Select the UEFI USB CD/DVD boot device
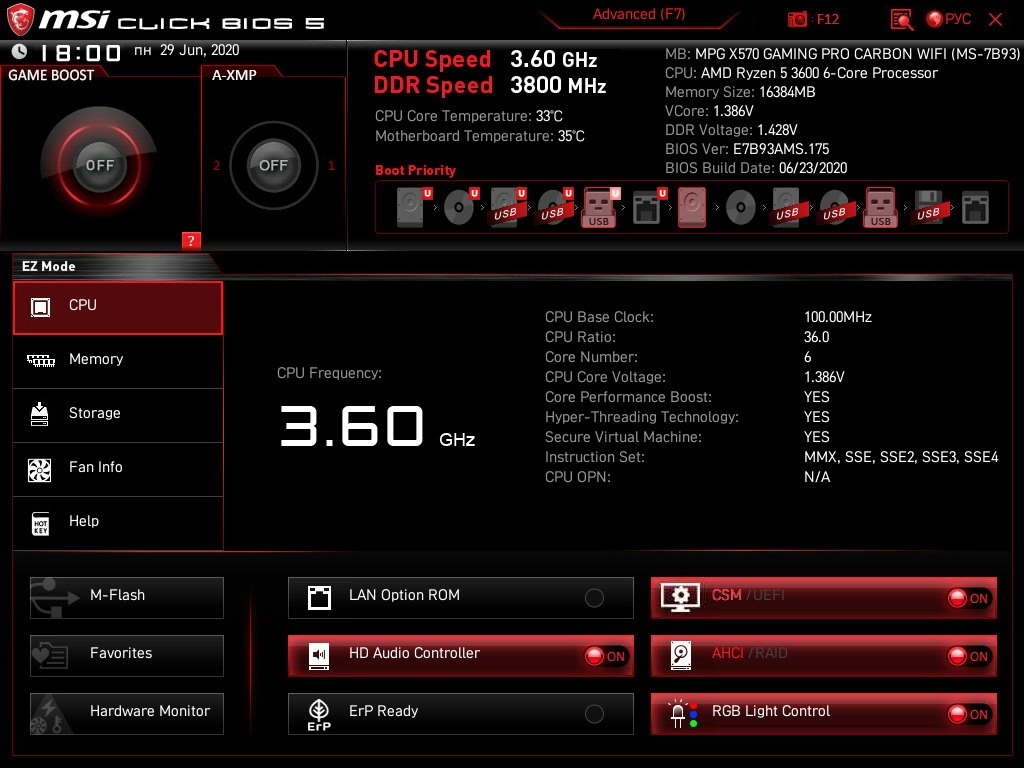Viewport: 1024px width, 768px height. click(x=555, y=208)
